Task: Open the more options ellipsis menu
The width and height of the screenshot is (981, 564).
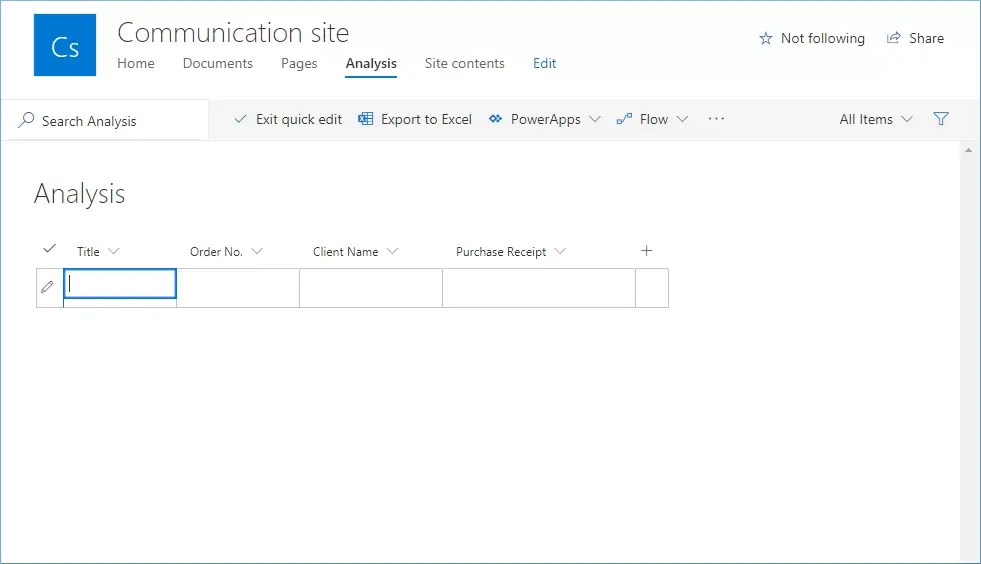Action: click(x=716, y=119)
